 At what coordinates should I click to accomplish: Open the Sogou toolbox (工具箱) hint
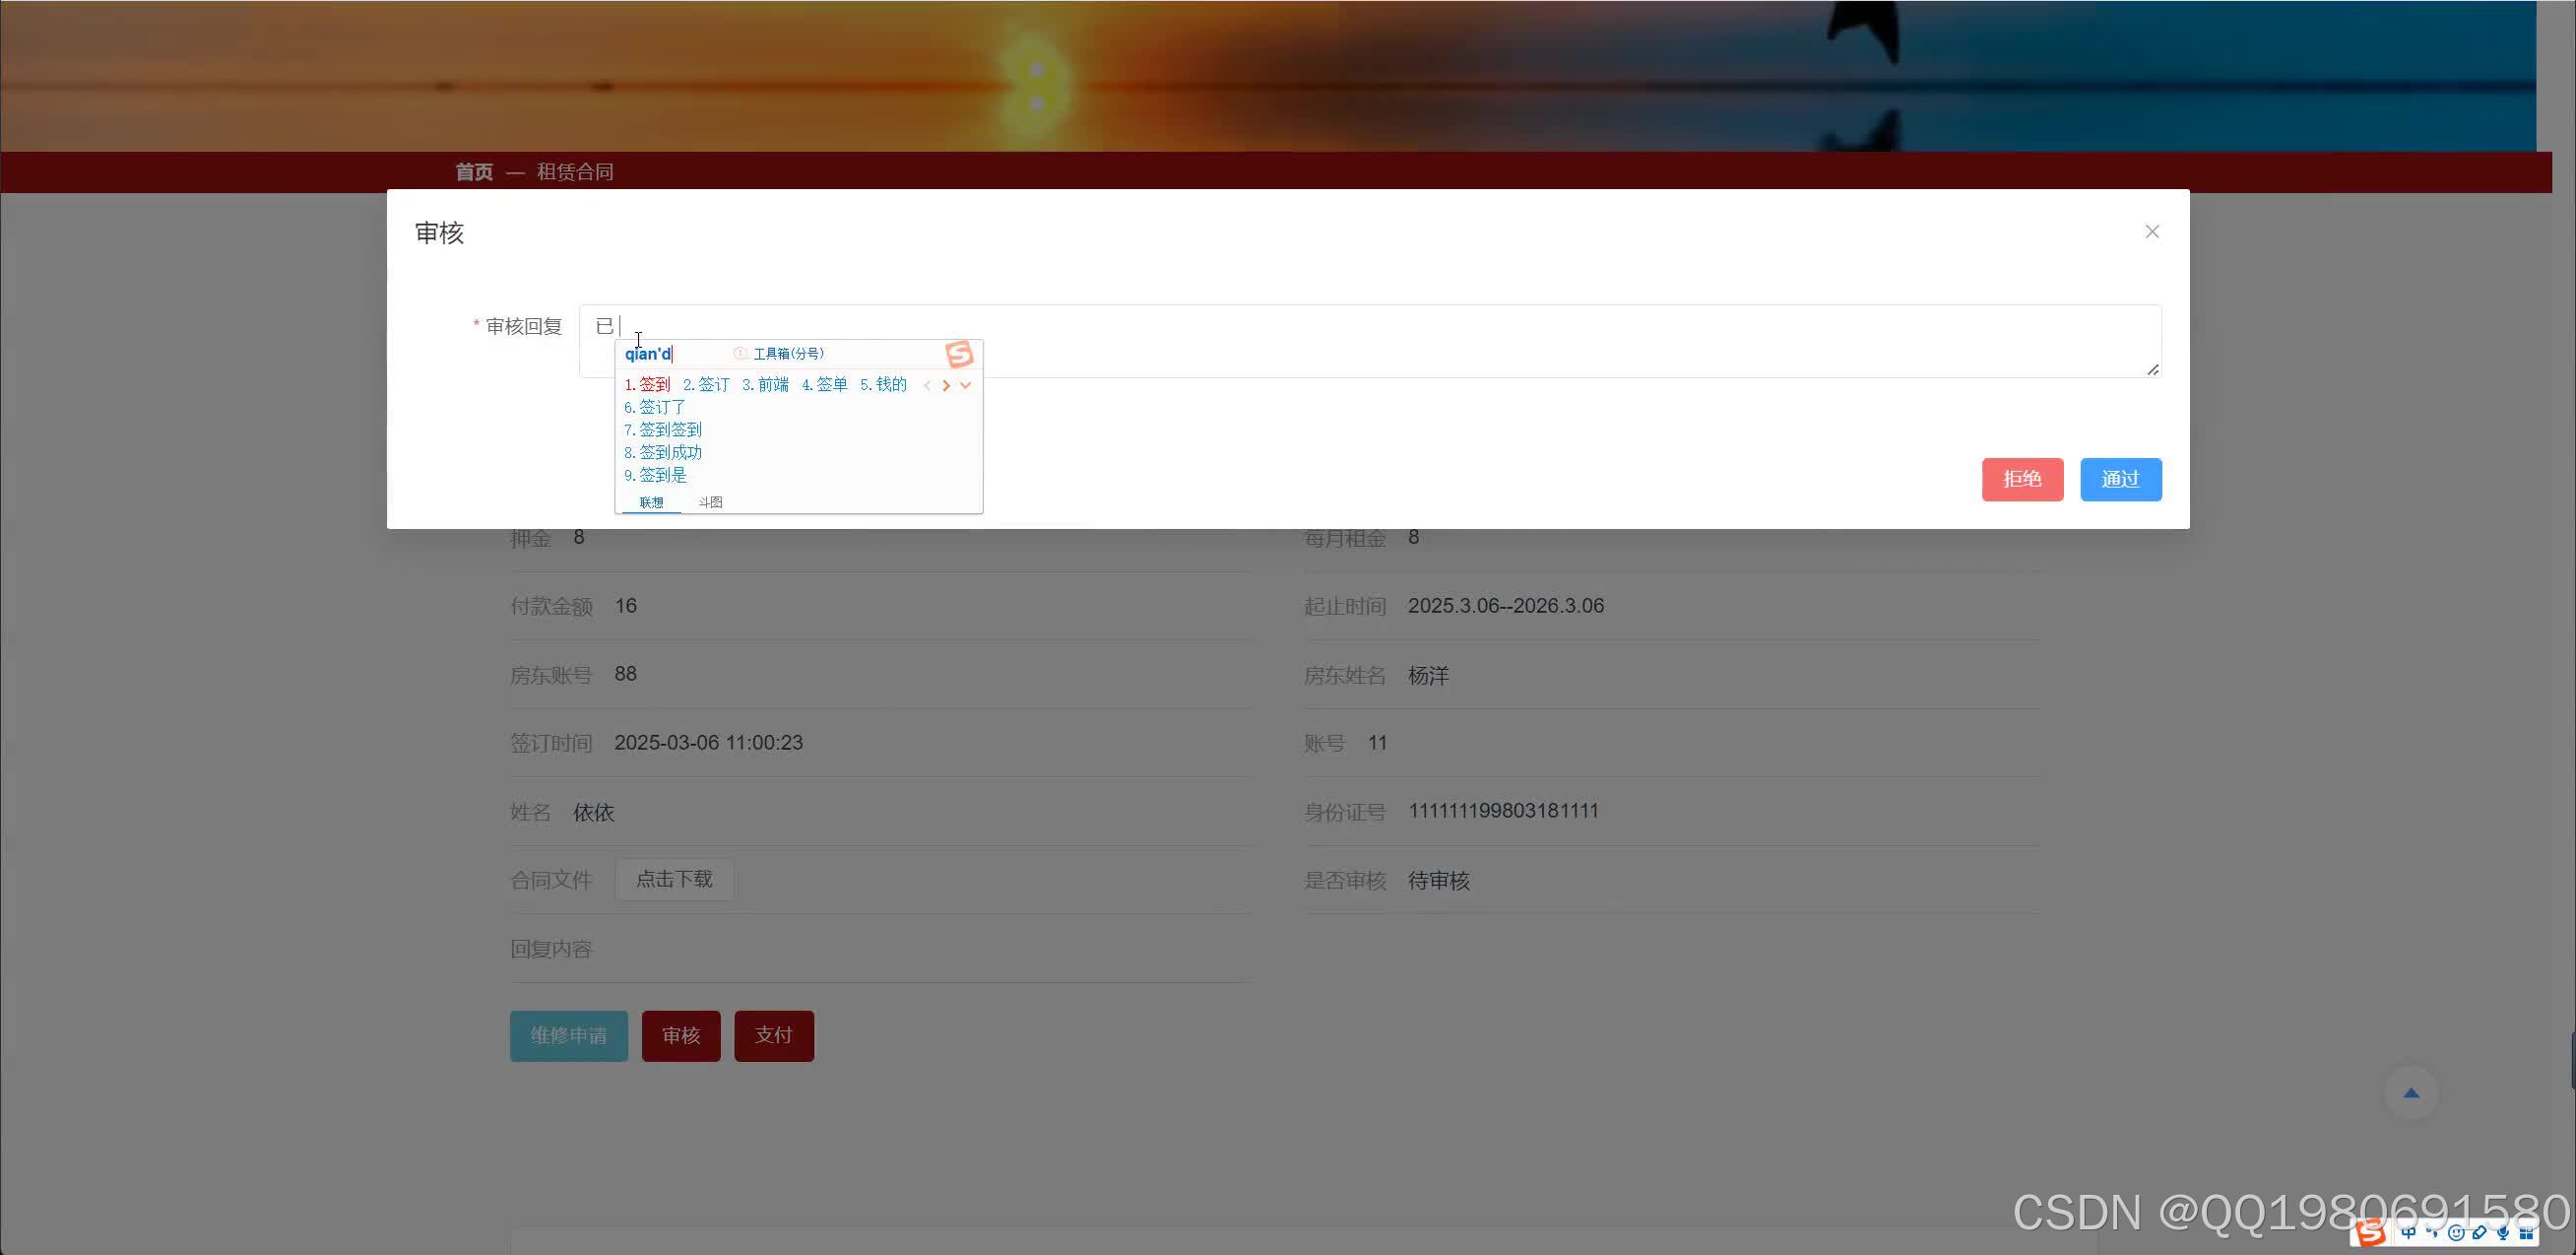(787, 354)
